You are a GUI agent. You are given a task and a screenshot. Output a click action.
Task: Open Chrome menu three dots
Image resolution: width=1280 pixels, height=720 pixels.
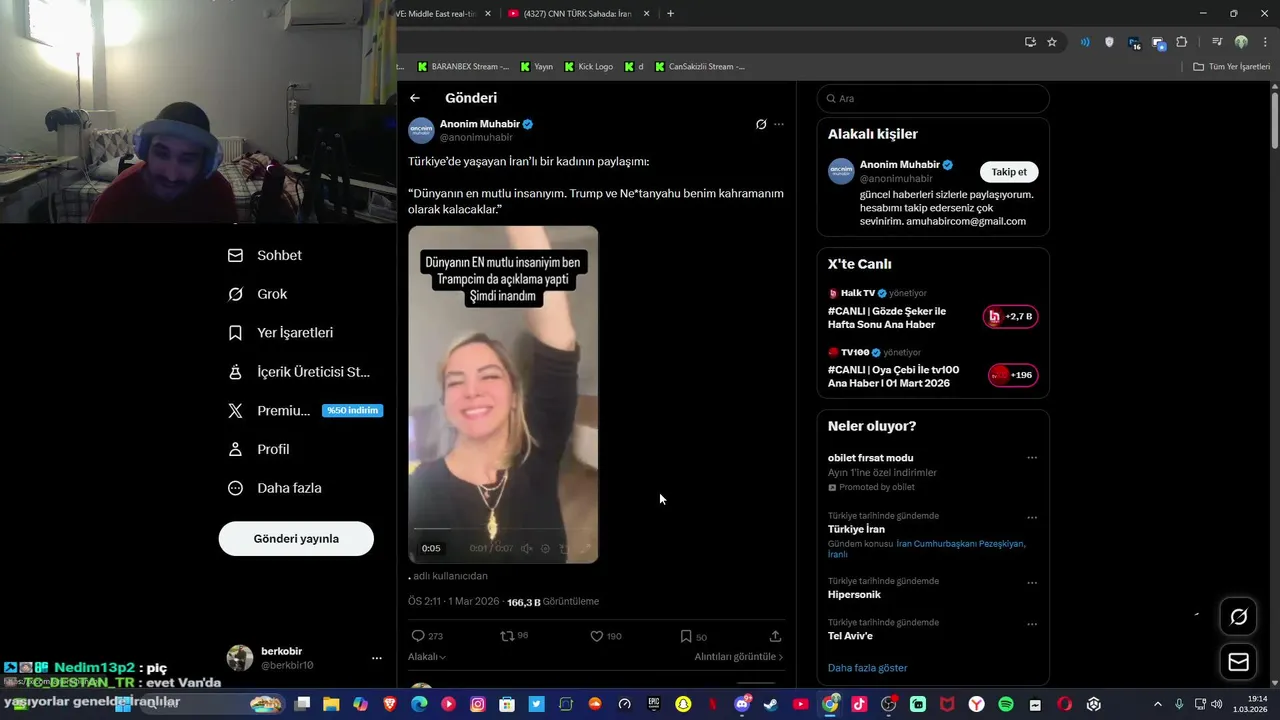click(x=1263, y=42)
